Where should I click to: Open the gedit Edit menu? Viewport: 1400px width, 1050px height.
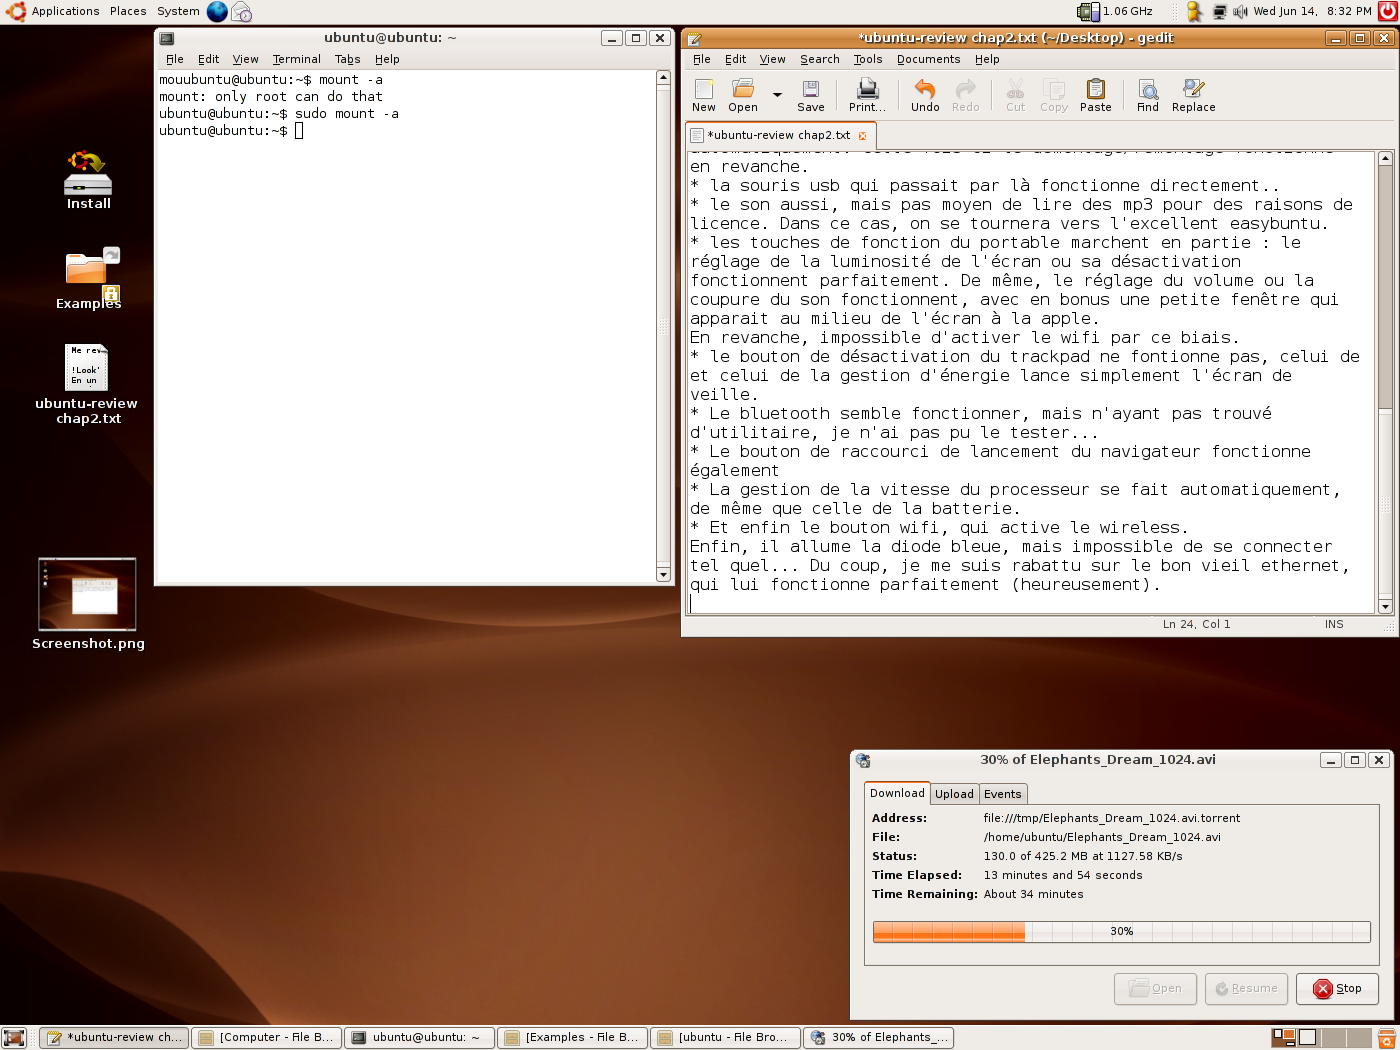(x=736, y=59)
